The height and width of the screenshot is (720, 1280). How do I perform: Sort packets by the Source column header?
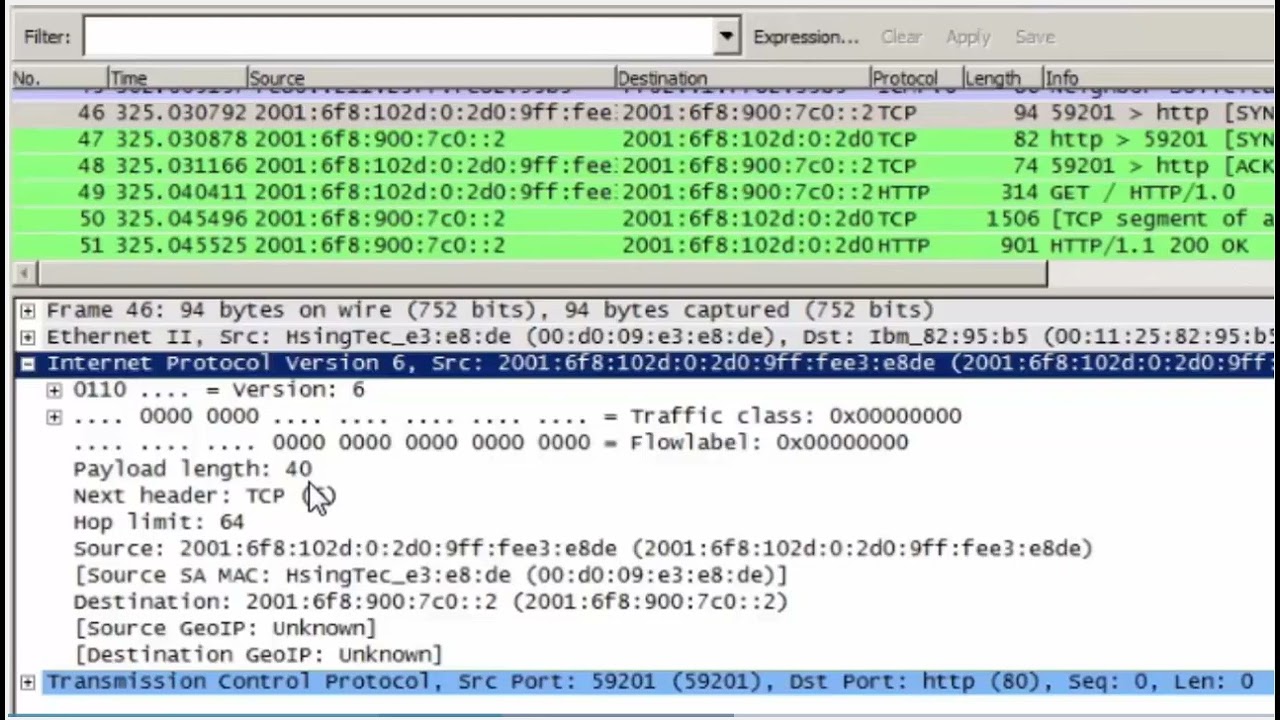(431, 78)
